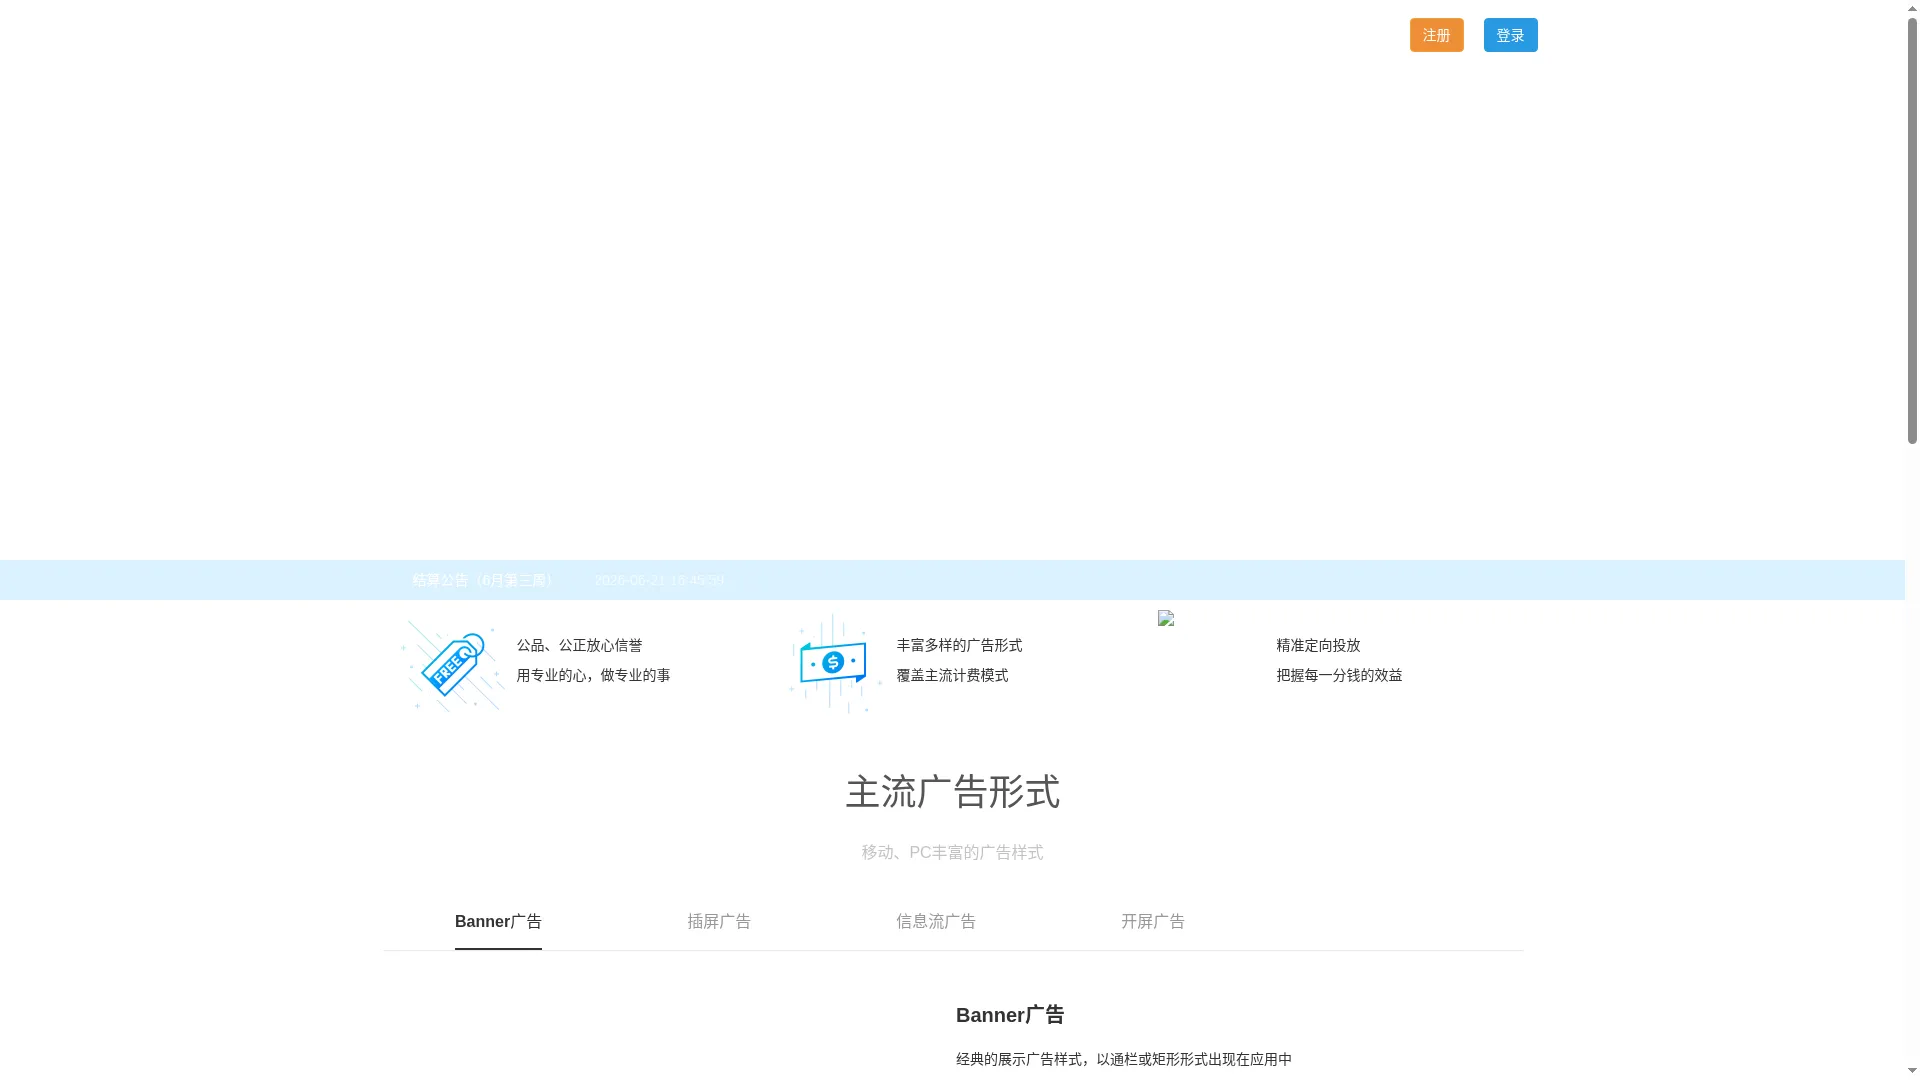Click the bold Banner广告 section heading
1920x1080 pixels.
click(x=1010, y=1015)
